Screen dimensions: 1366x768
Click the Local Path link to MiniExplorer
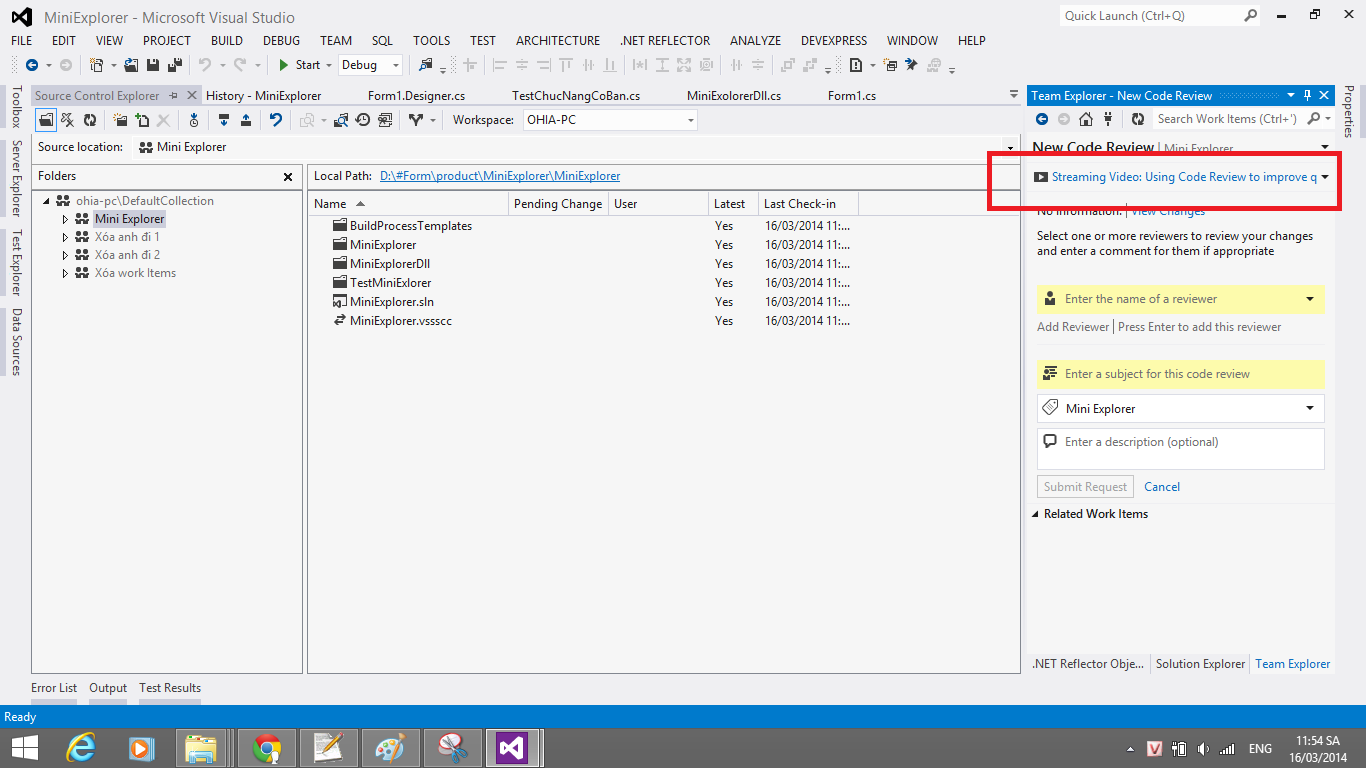tap(500, 176)
